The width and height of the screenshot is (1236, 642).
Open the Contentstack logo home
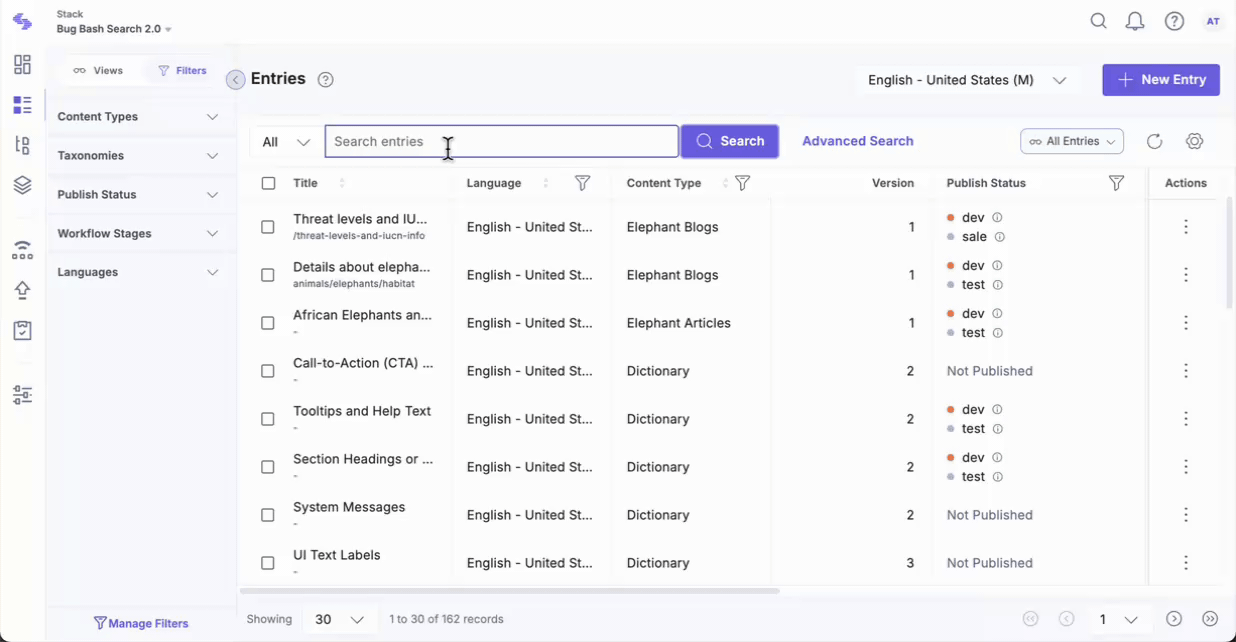point(22,22)
